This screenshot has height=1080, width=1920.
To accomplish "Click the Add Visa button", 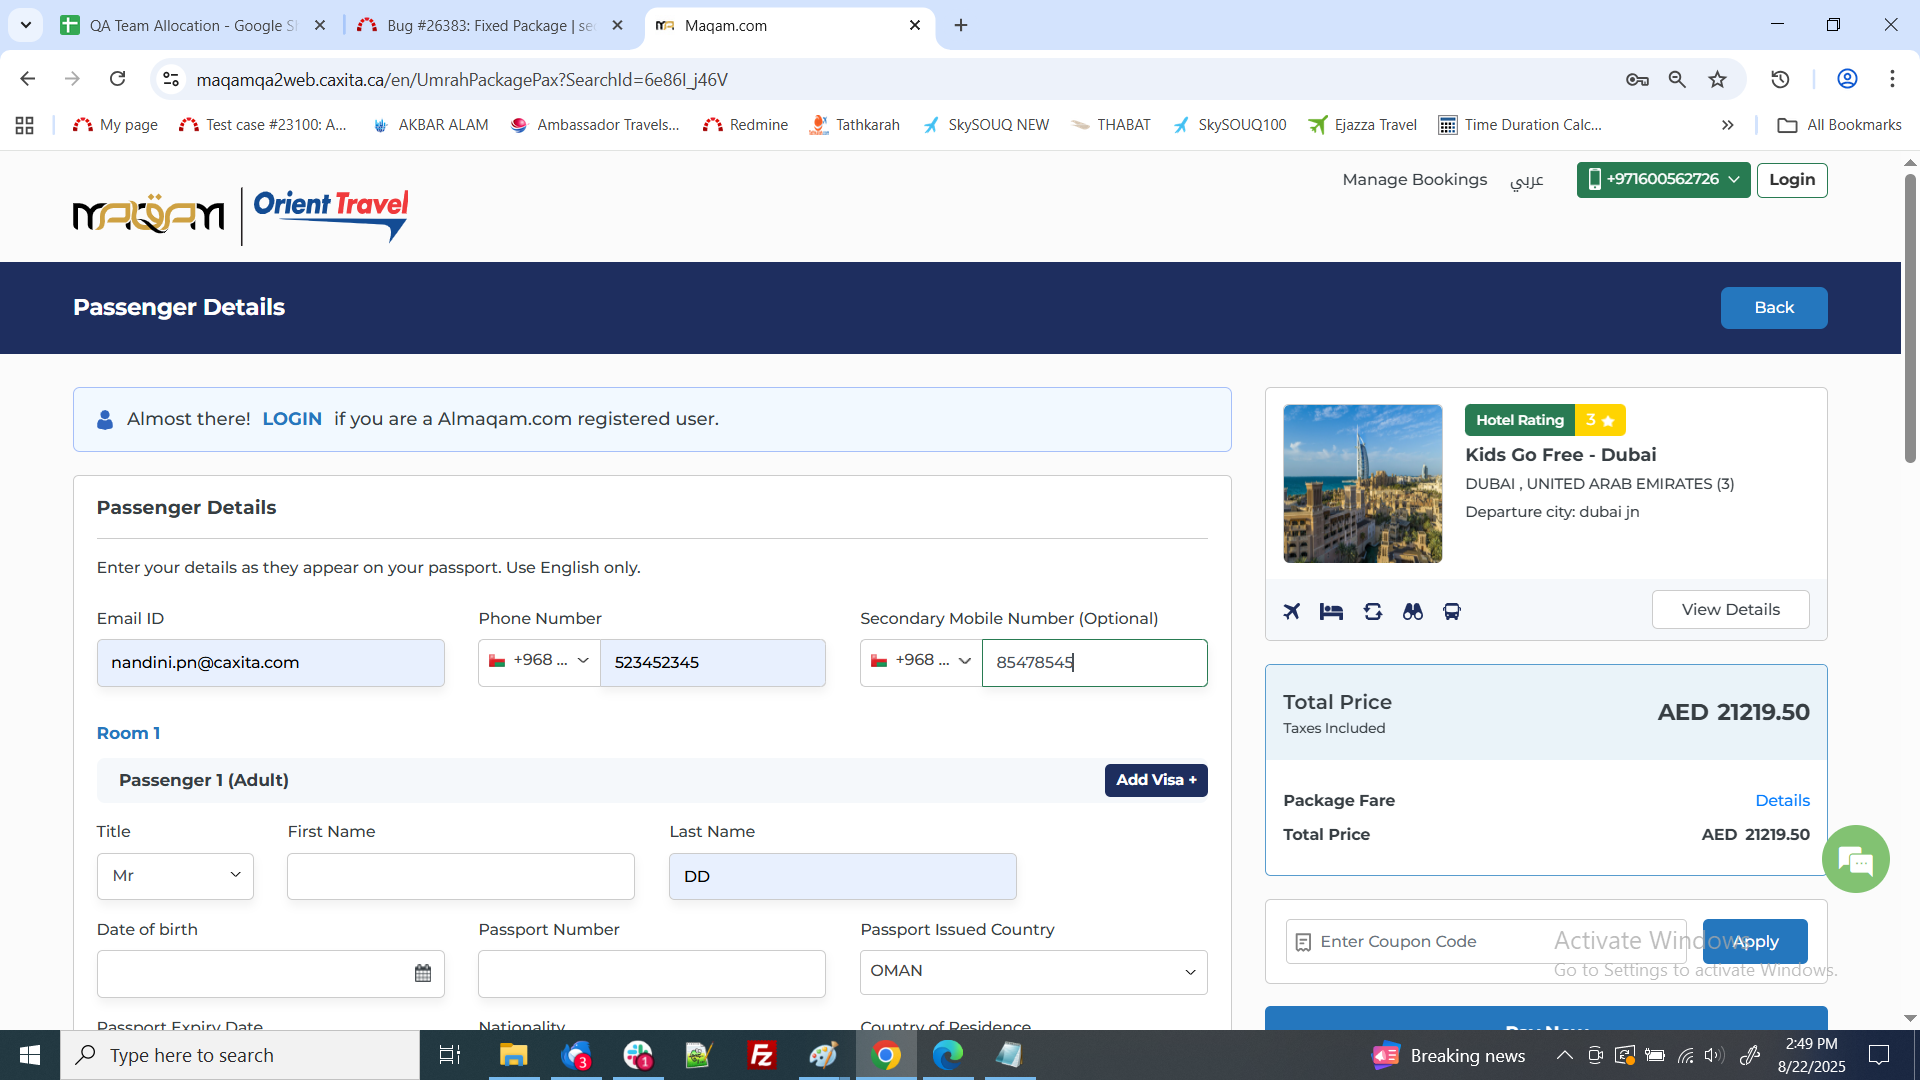I will (x=1155, y=780).
